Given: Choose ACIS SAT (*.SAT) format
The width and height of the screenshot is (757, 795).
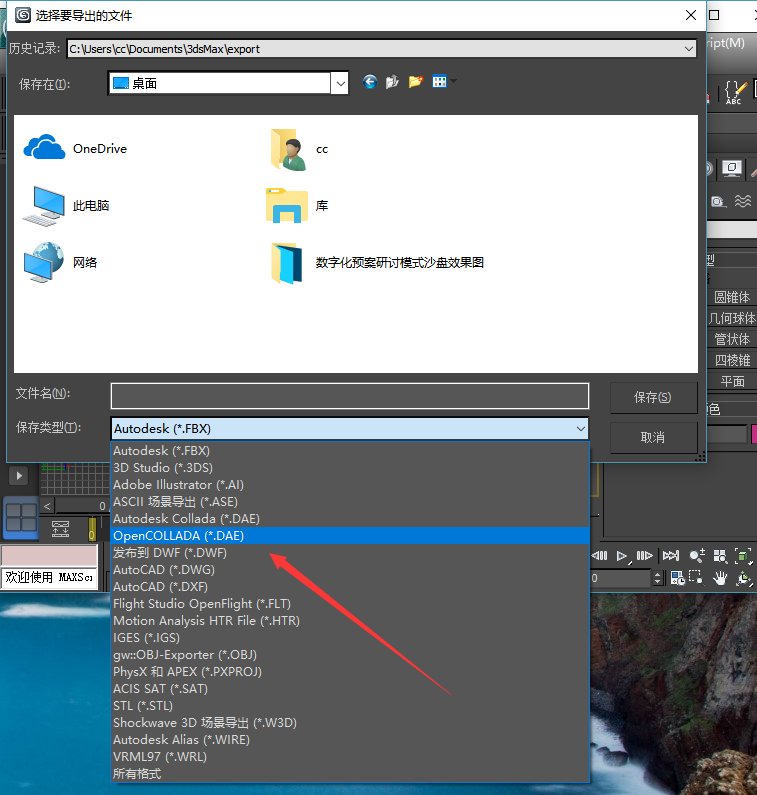Looking at the screenshot, I should [x=350, y=689].
